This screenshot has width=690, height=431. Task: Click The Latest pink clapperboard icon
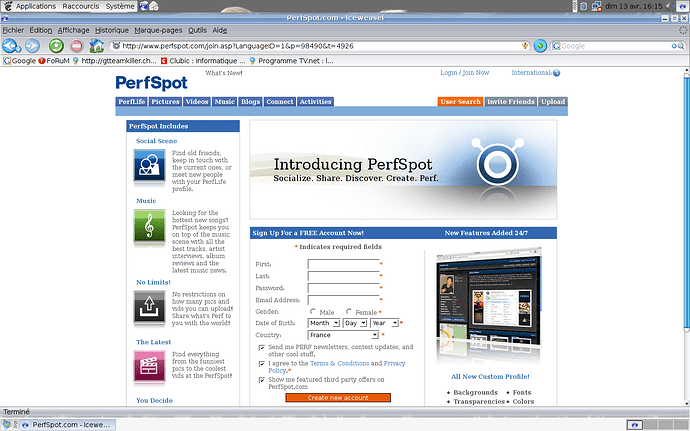149,367
